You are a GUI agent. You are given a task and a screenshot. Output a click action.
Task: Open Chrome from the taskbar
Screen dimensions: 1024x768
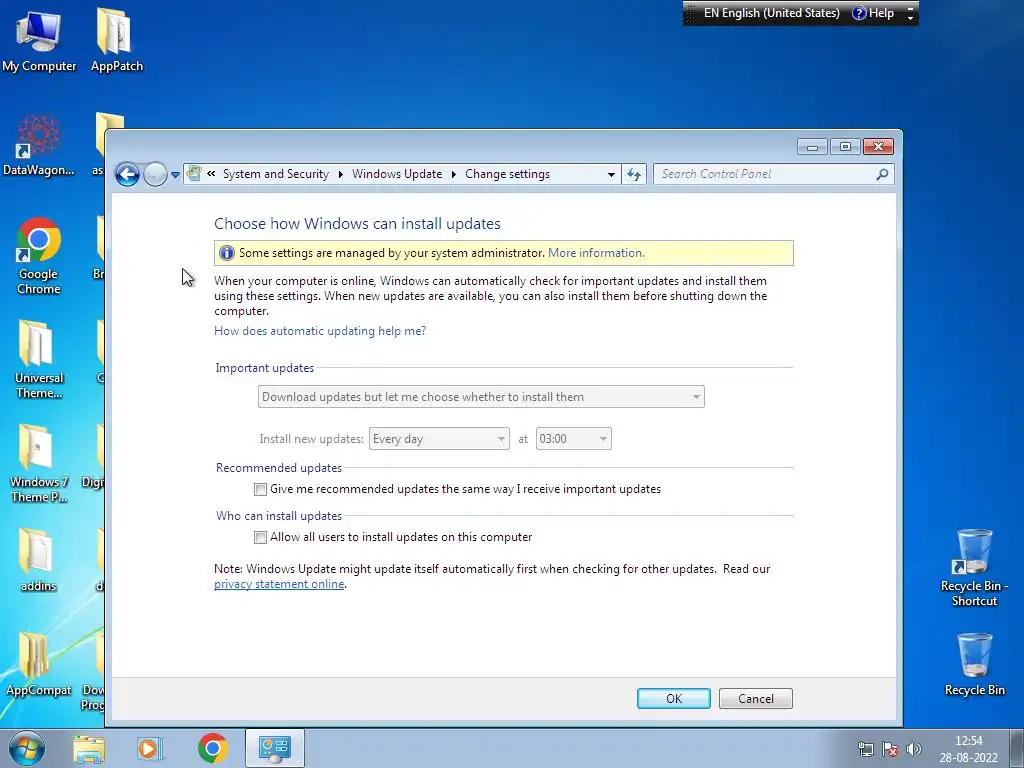[x=212, y=748]
